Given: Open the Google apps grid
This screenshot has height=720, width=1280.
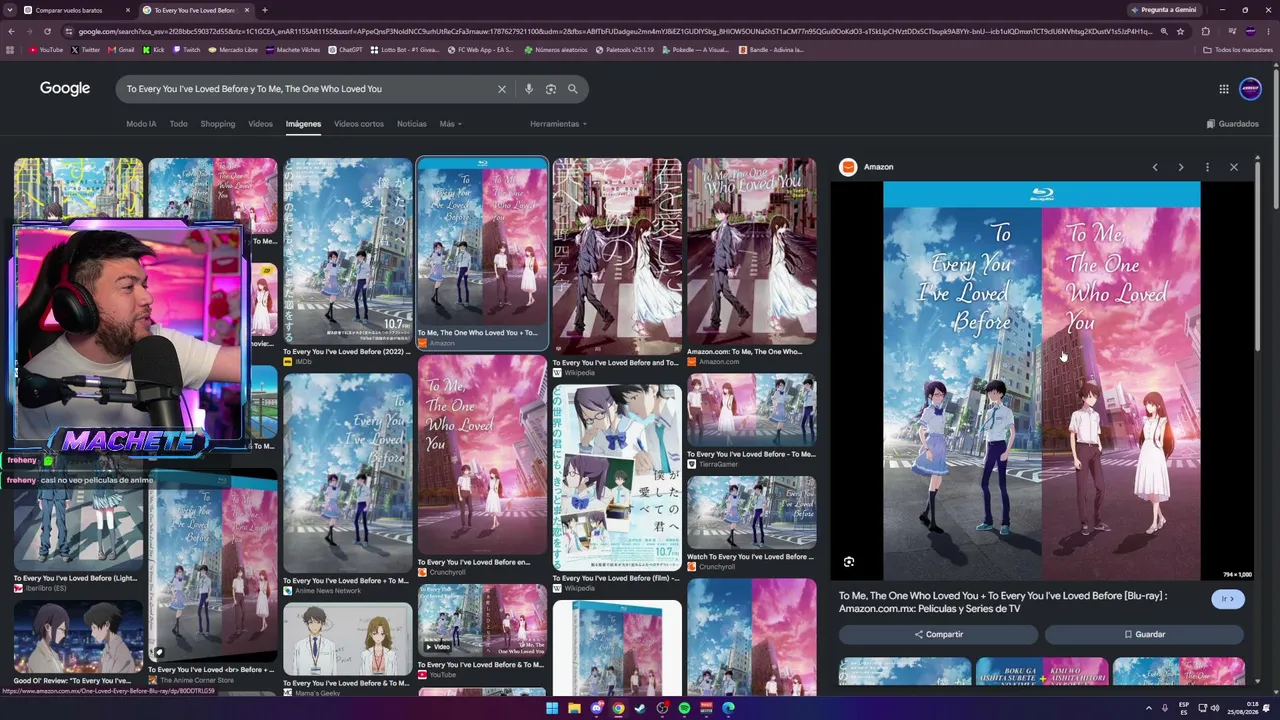Looking at the screenshot, I should tap(1224, 89).
